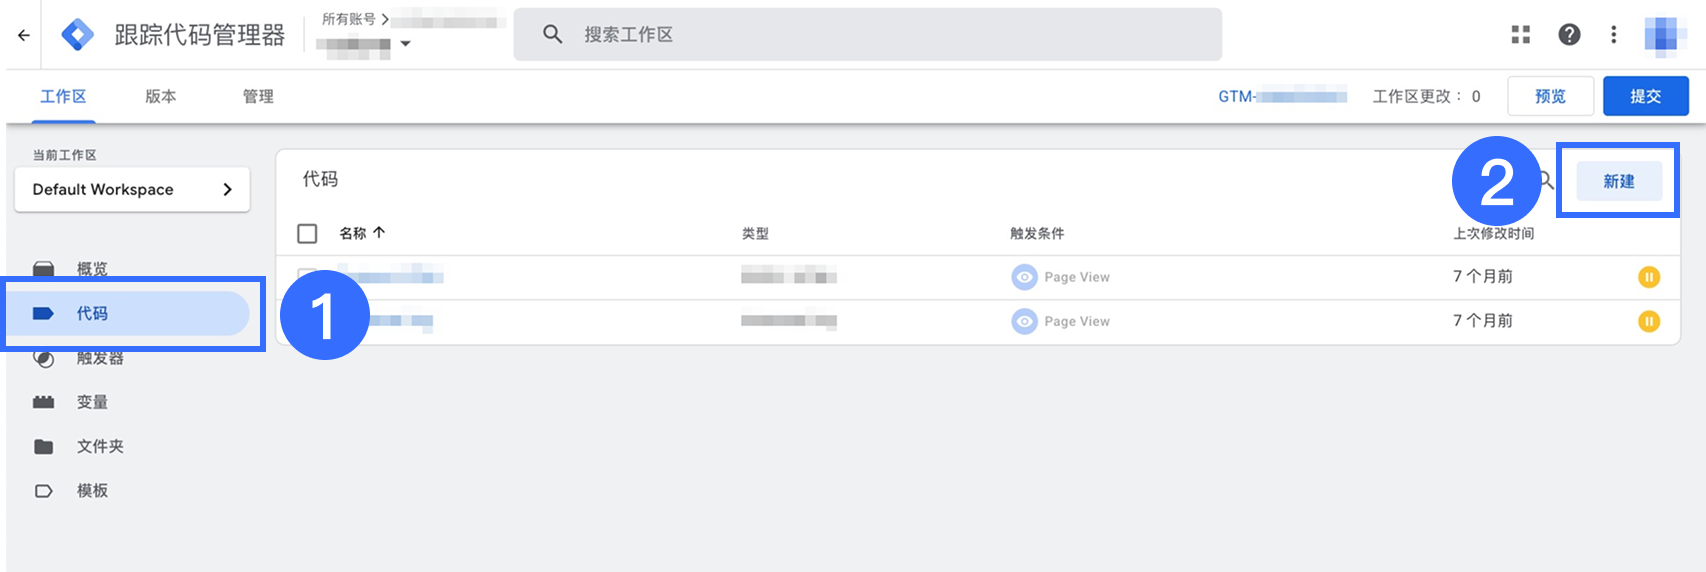Click the Page View trigger eye icon, second row
The width and height of the screenshot is (1706, 572).
point(1024,321)
